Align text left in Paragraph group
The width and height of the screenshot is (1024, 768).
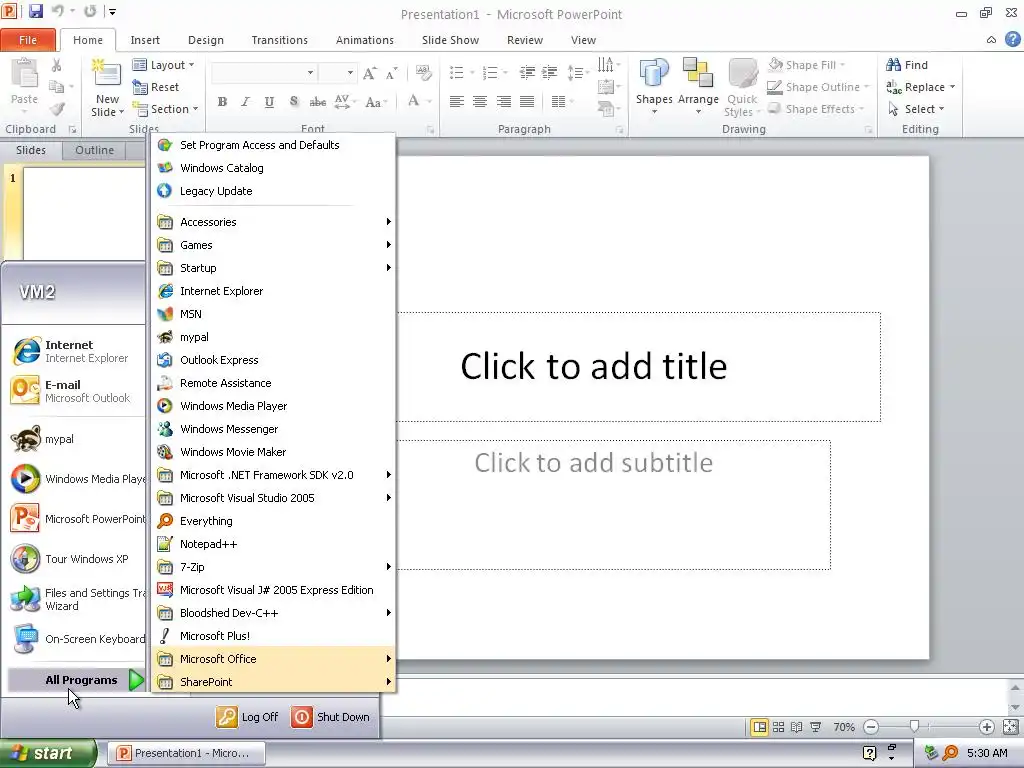tap(456, 101)
